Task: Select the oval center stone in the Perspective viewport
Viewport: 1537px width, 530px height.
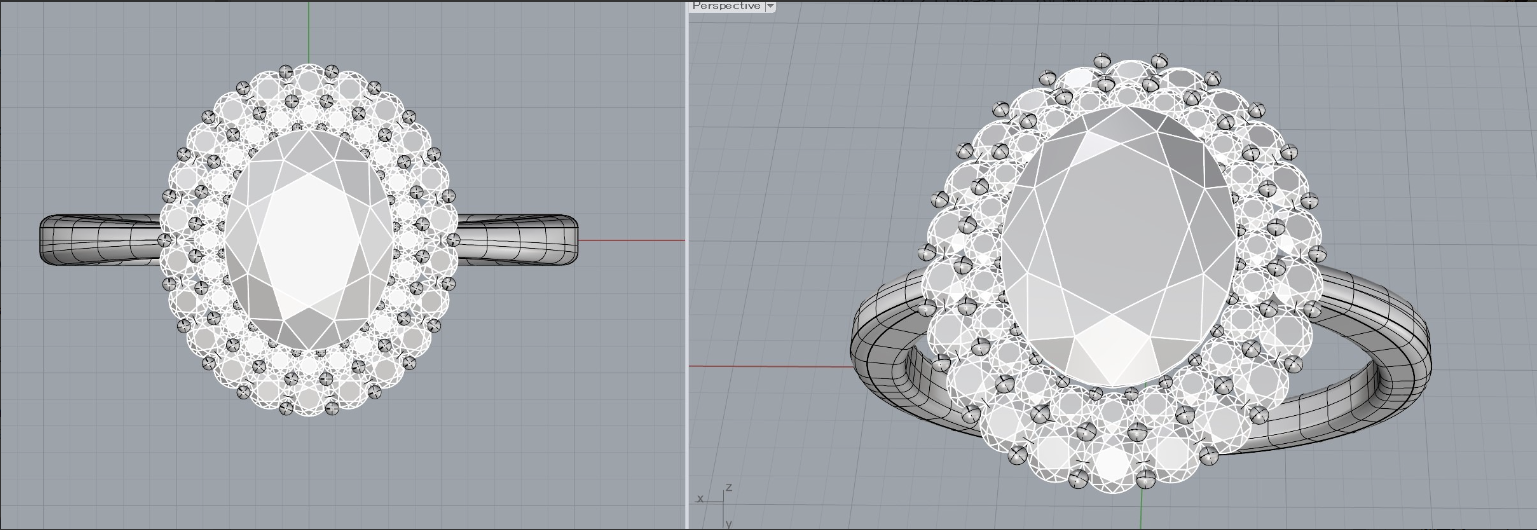Action: click(x=1118, y=246)
